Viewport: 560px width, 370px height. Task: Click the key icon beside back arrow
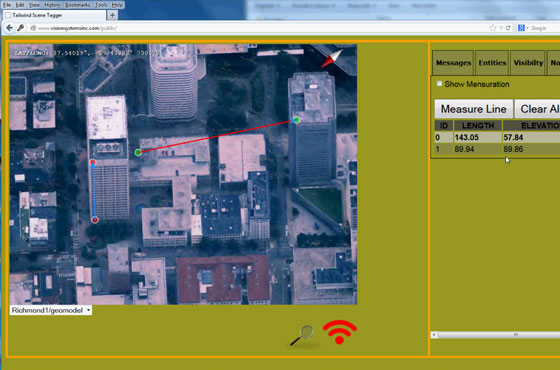[20, 28]
